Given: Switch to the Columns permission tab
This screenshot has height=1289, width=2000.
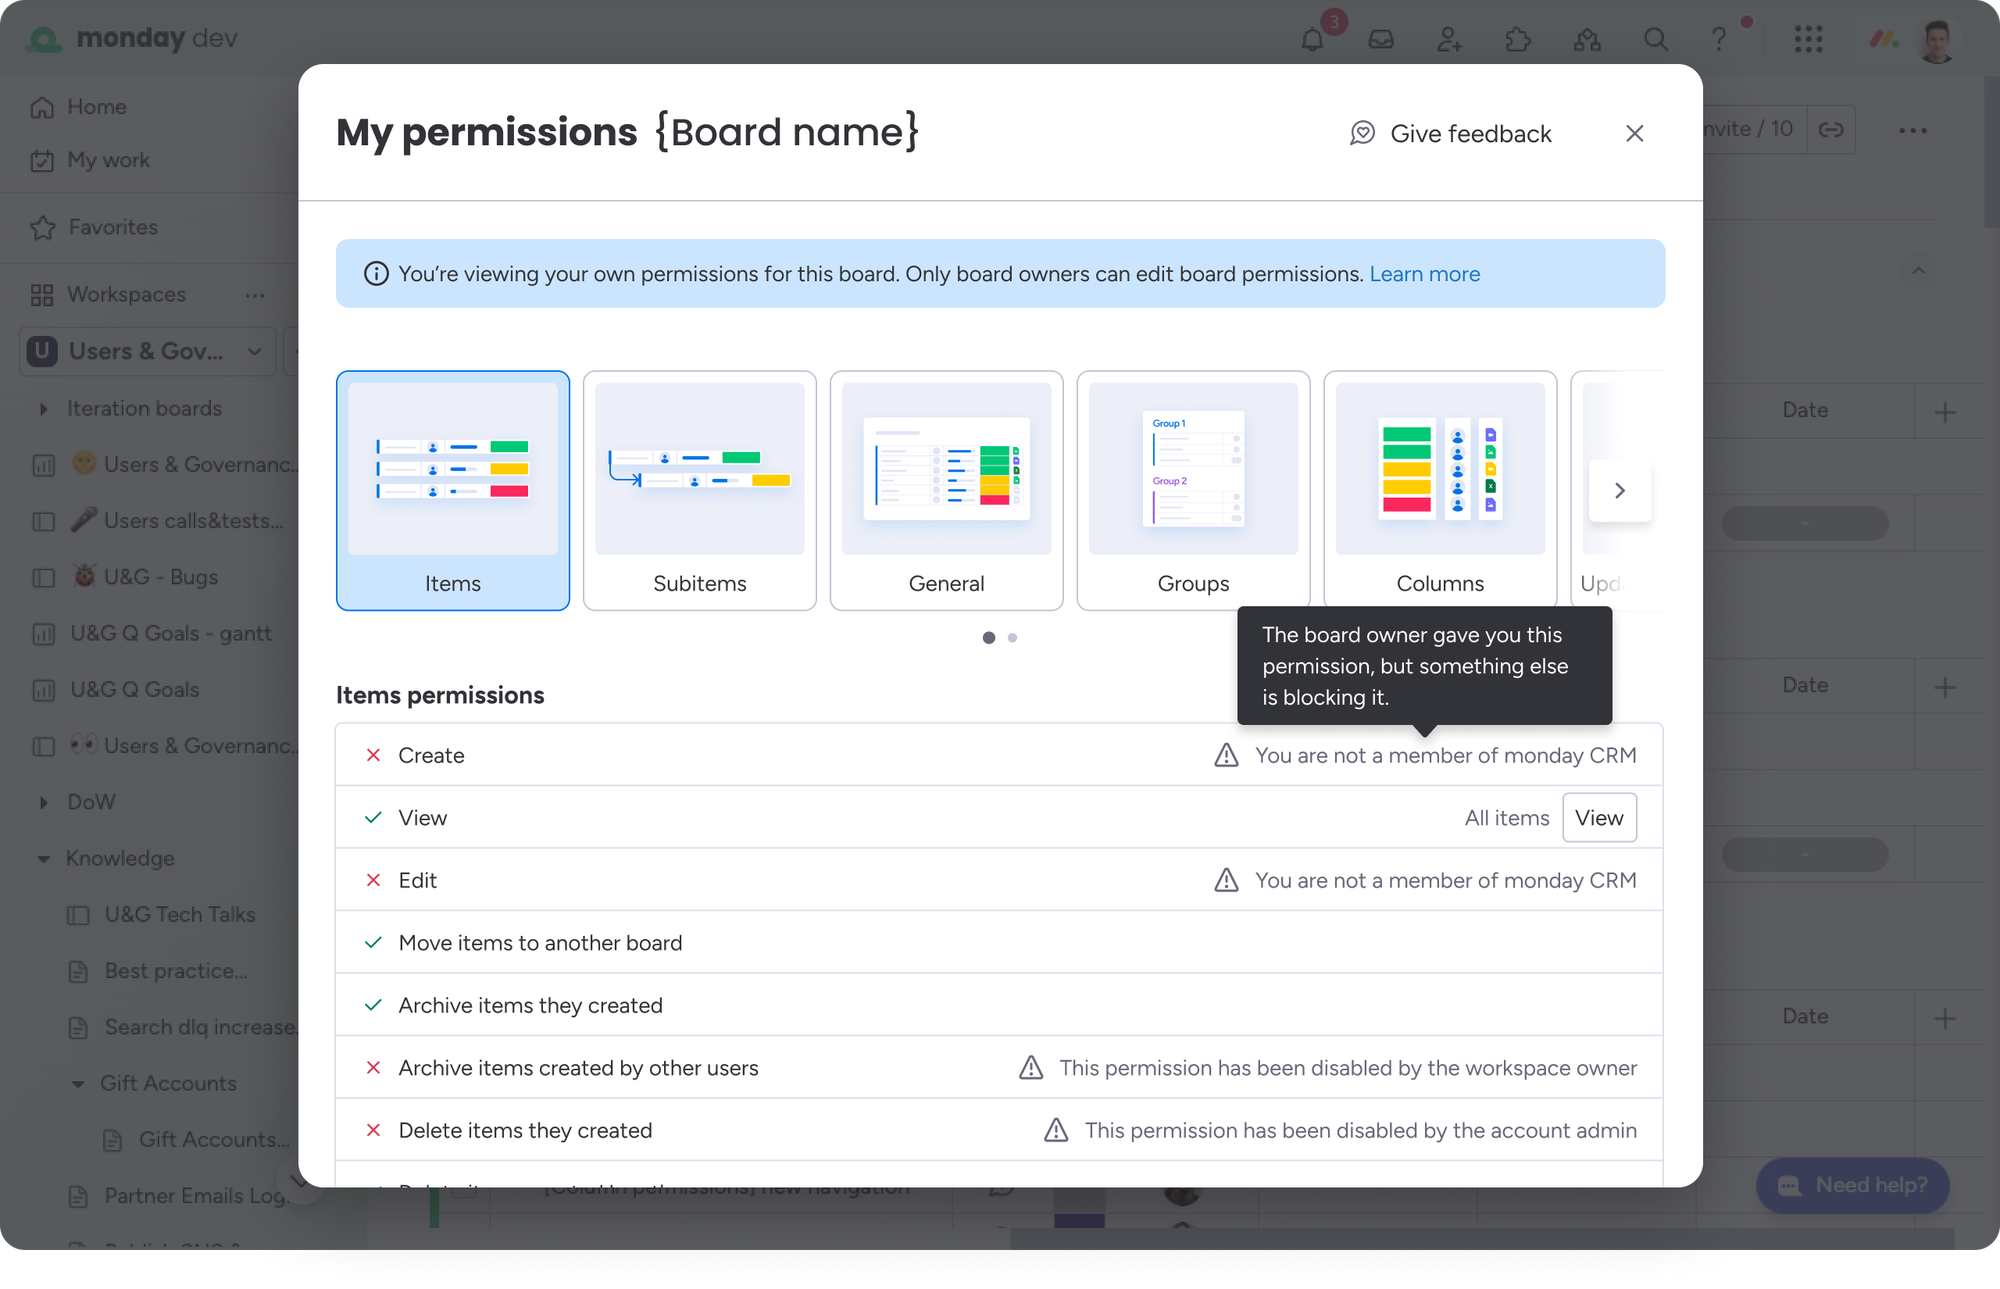Looking at the screenshot, I should coord(1441,491).
